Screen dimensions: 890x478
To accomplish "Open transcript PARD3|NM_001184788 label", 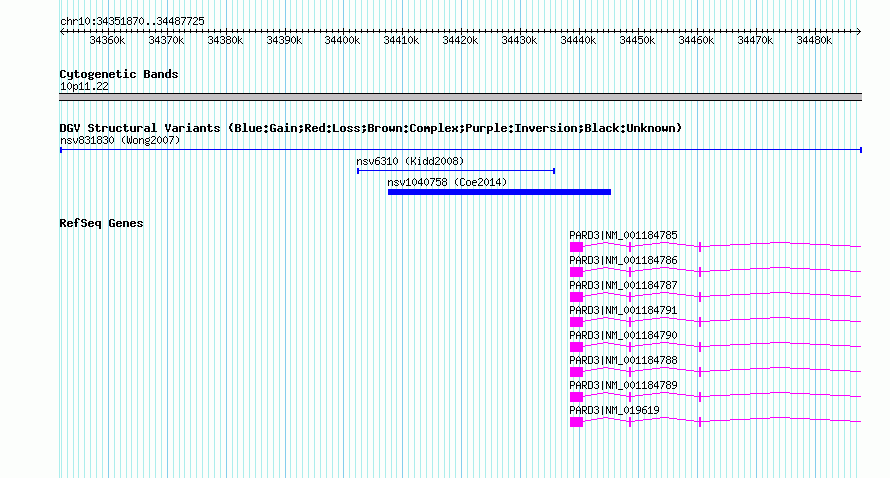I will click(x=623, y=360).
